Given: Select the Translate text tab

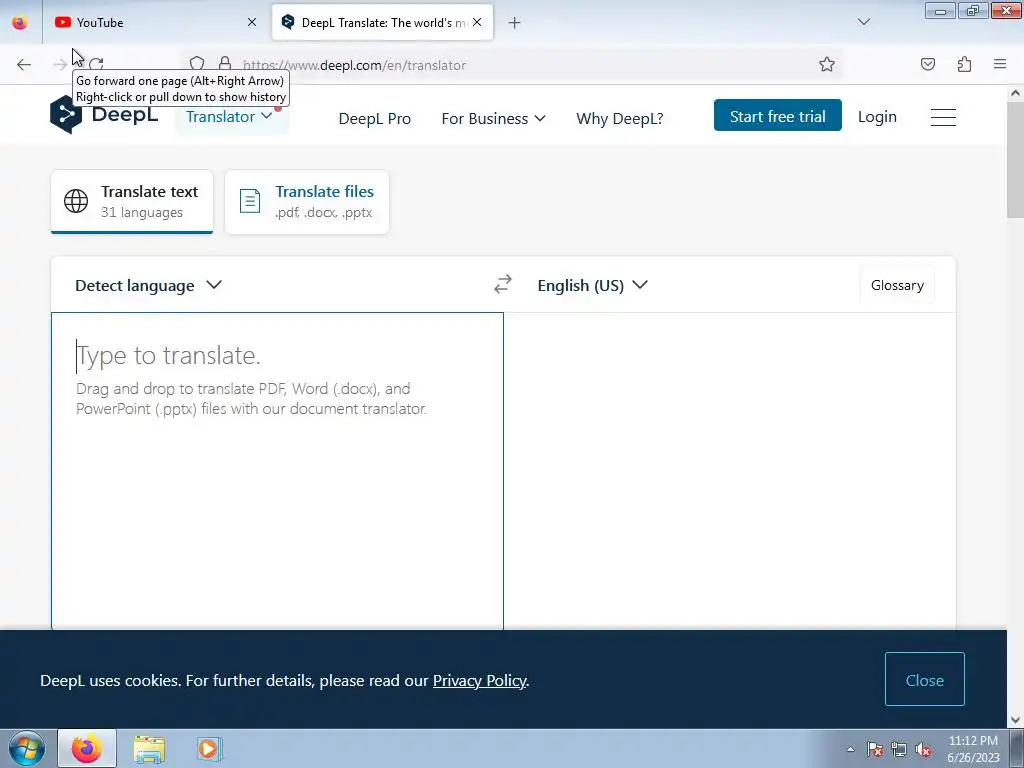Looking at the screenshot, I should 132,202.
